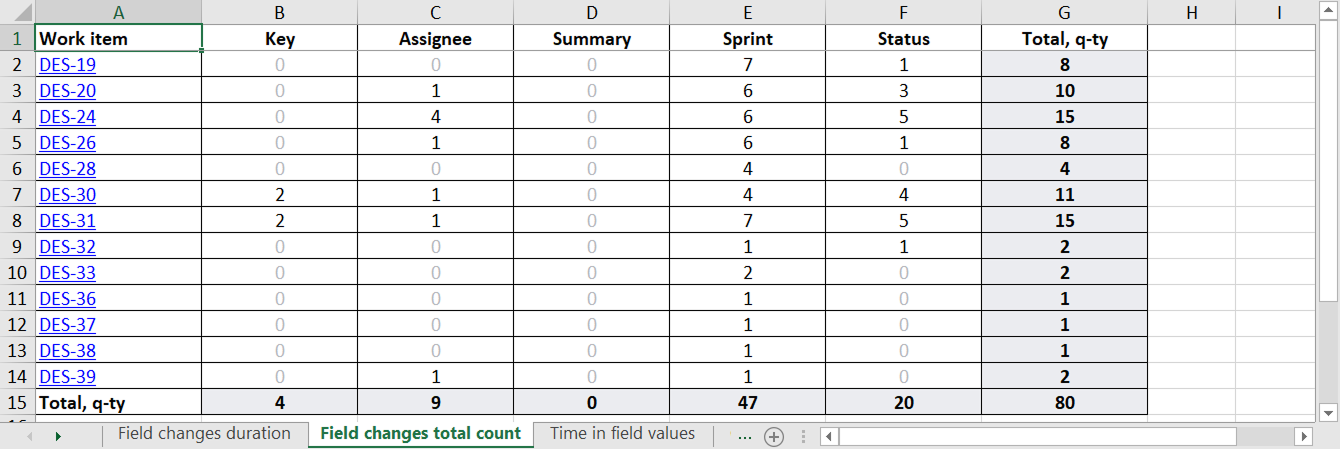The image size is (1340, 449).
Task: Select column B header
Action: tap(279, 12)
